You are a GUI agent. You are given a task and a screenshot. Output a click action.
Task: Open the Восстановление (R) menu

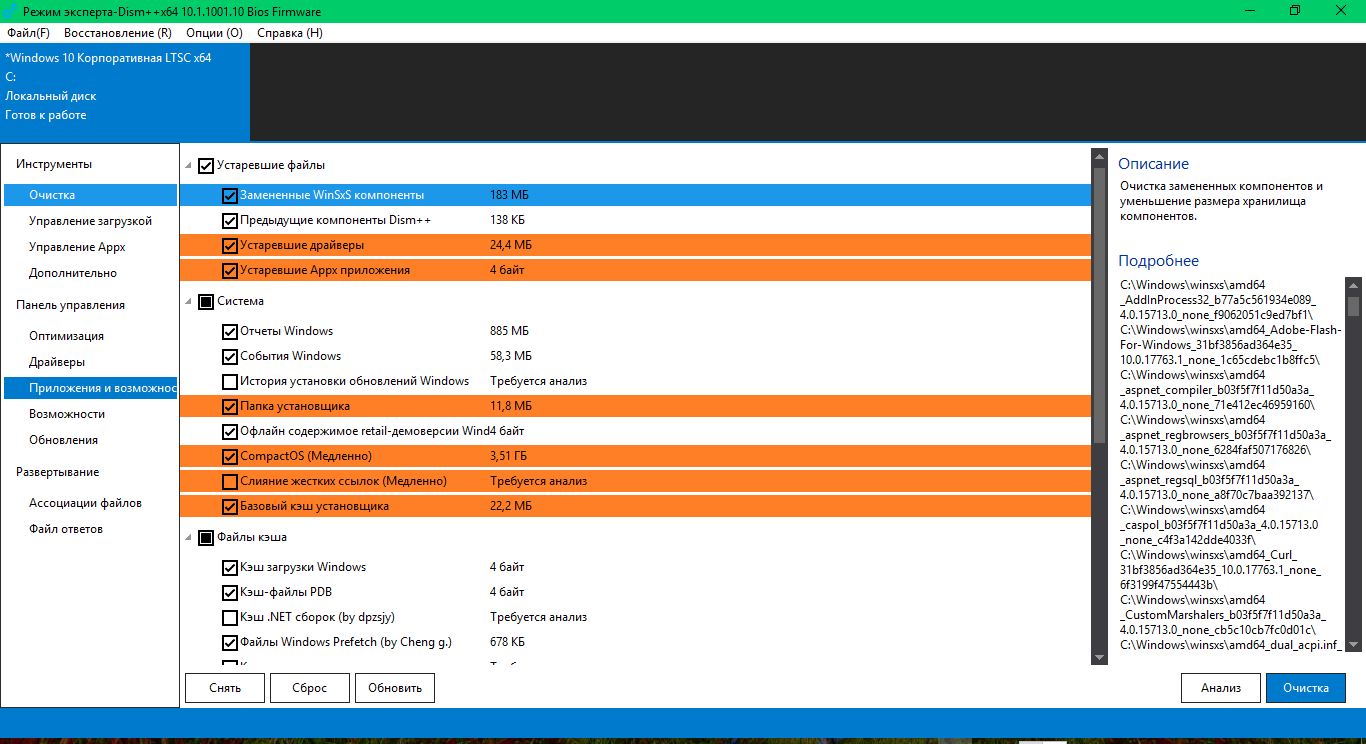117,33
